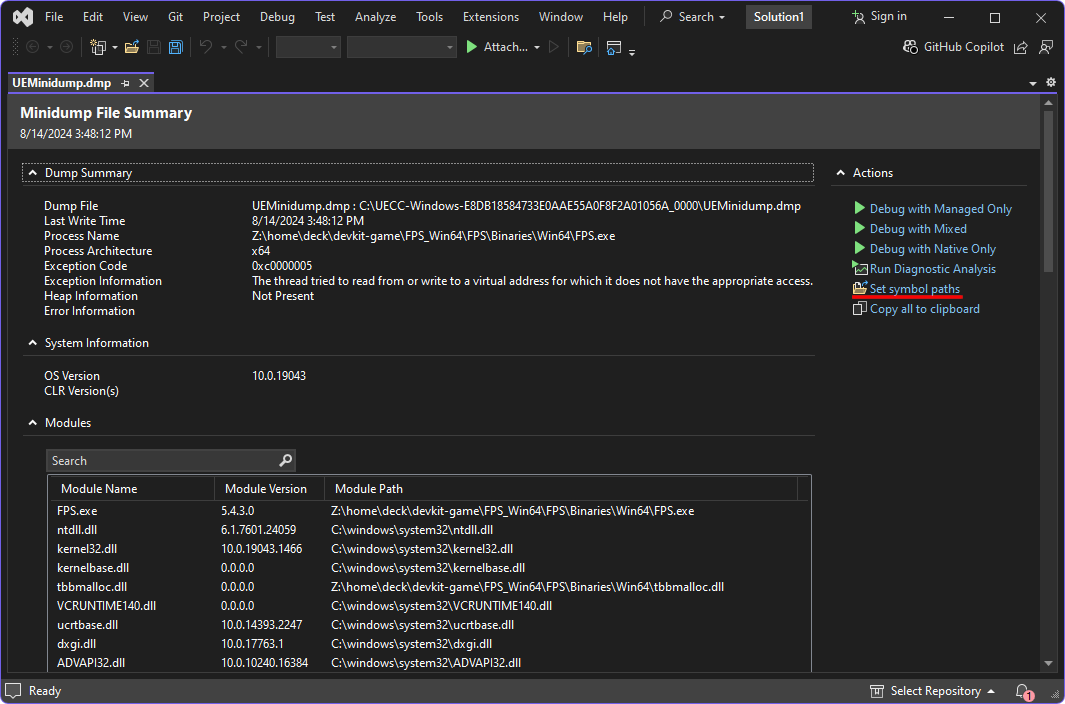Open the solution platforms combo box

[x=401, y=47]
